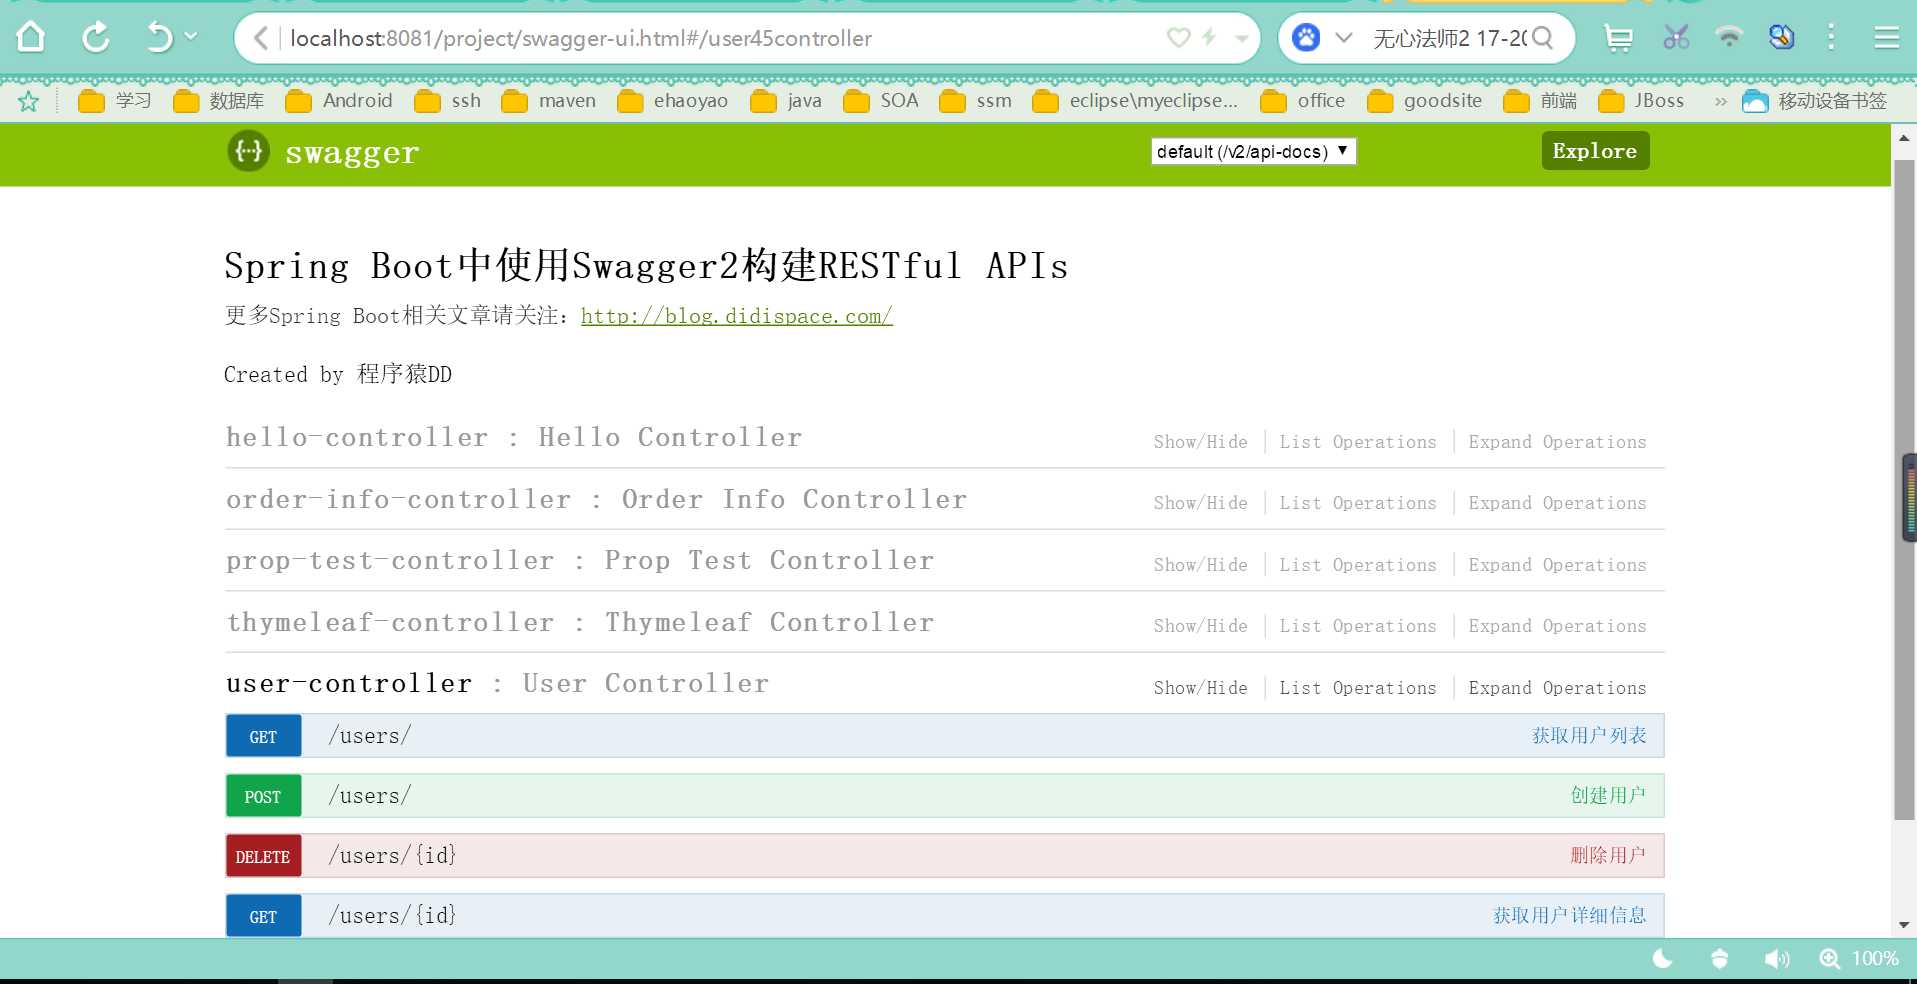Go to the browser home page icon
The width and height of the screenshot is (1917, 984).
pyautogui.click(x=31, y=38)
